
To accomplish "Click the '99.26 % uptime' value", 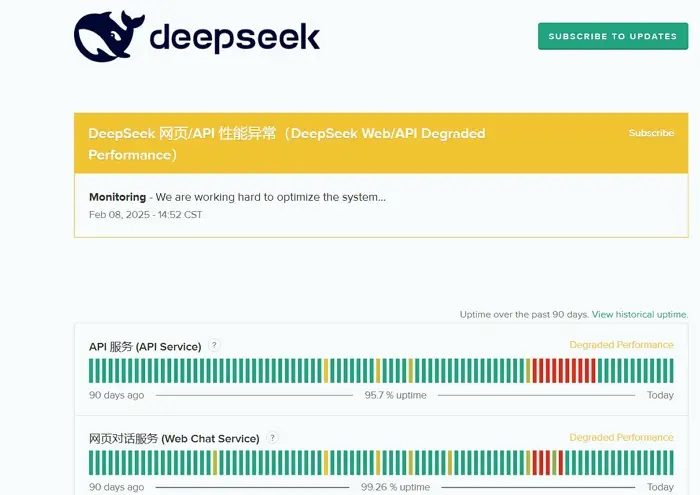I will click(396, 487).
